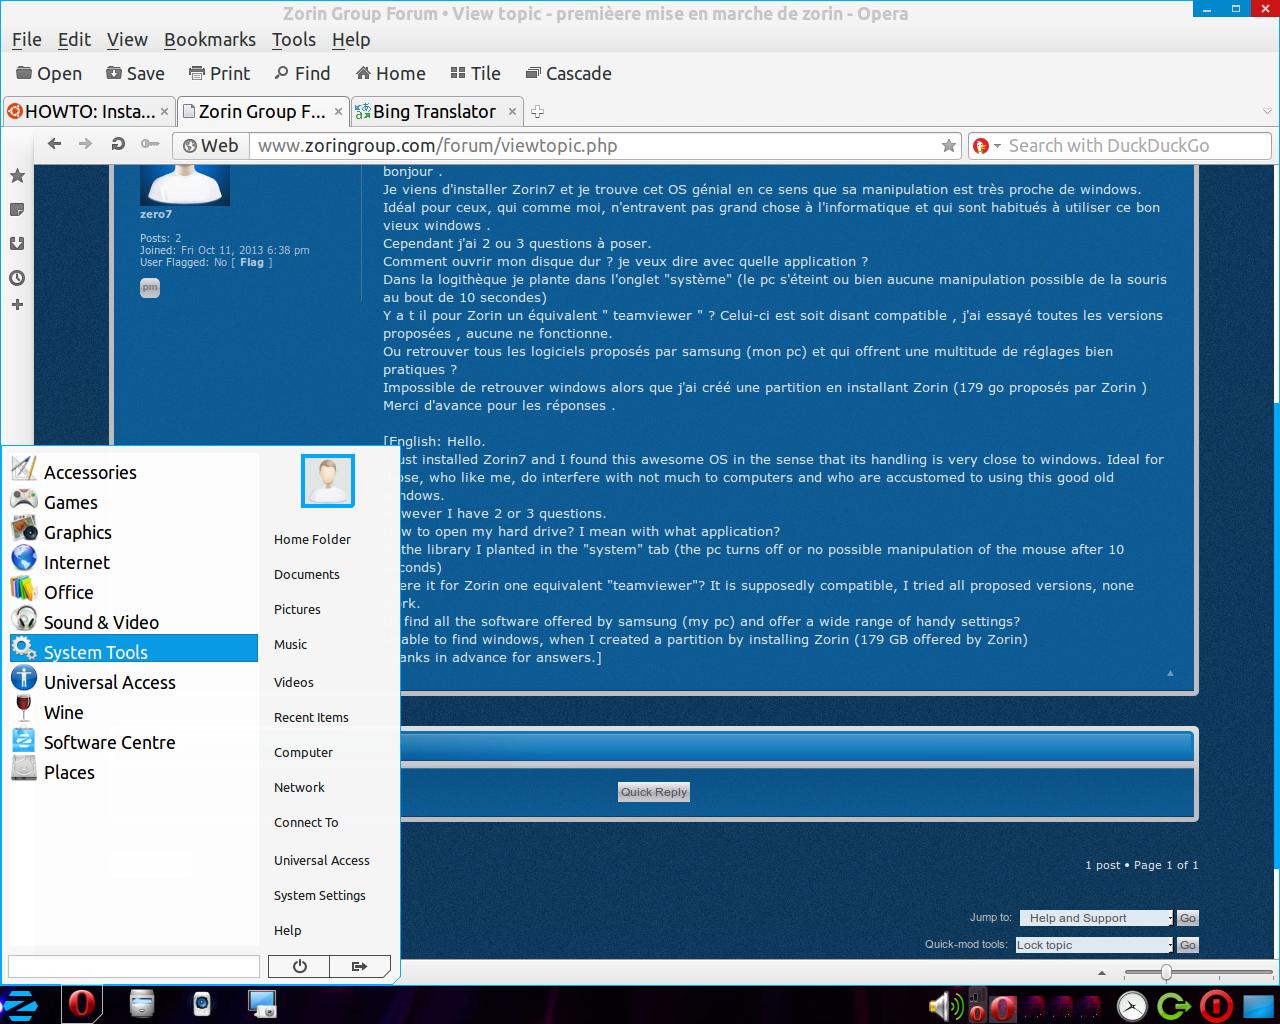Image resolution: width=1280 pixels, height=1024 pixels.
Task: Open the Downloads panel in sidebar
Action: pyautogui.click(x=17, y=244)
